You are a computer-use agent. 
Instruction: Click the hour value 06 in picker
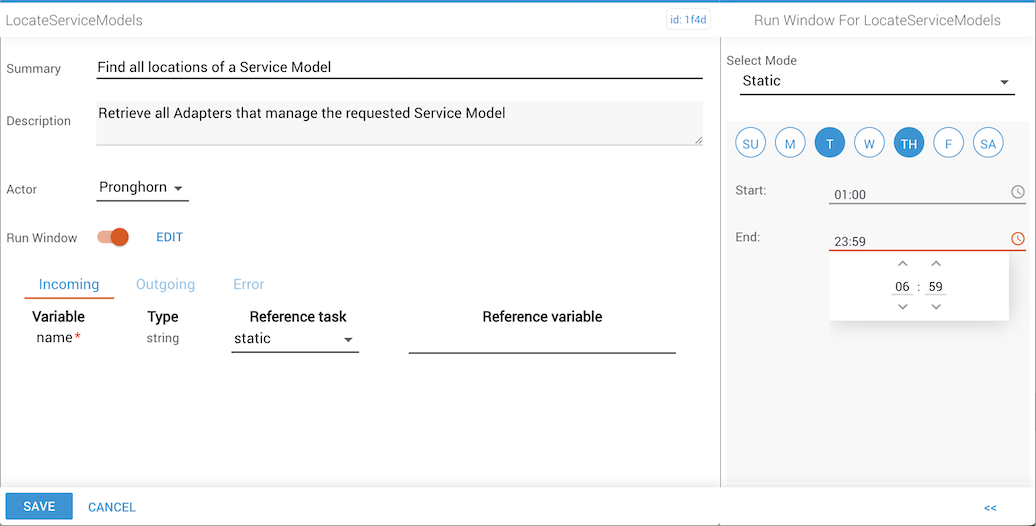coord(903,286)
